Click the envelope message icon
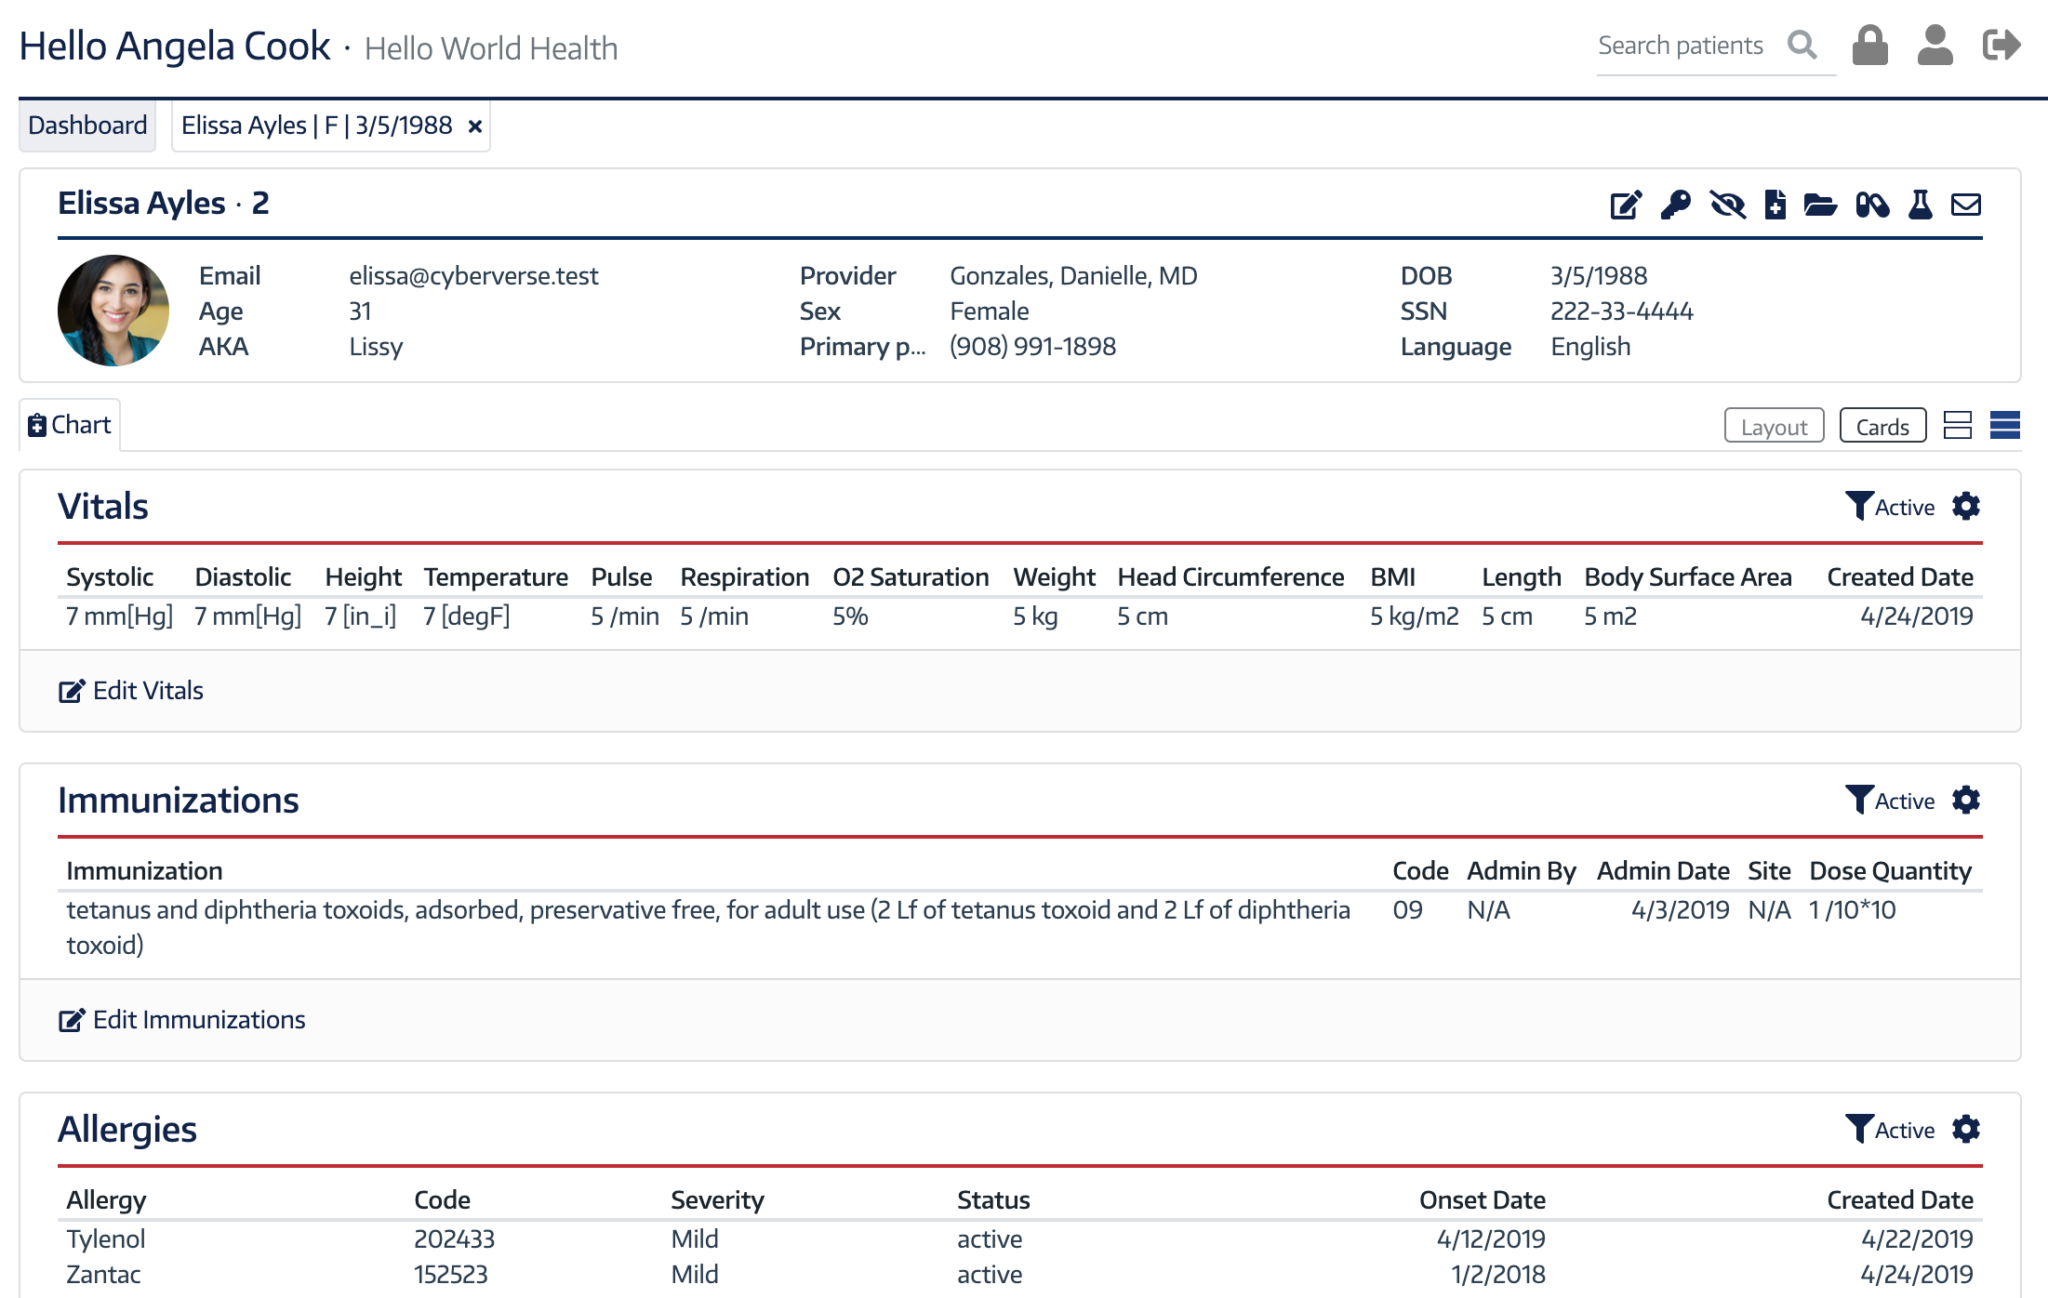Viewport: 2048px width, 1298px height. point(1966,205)
